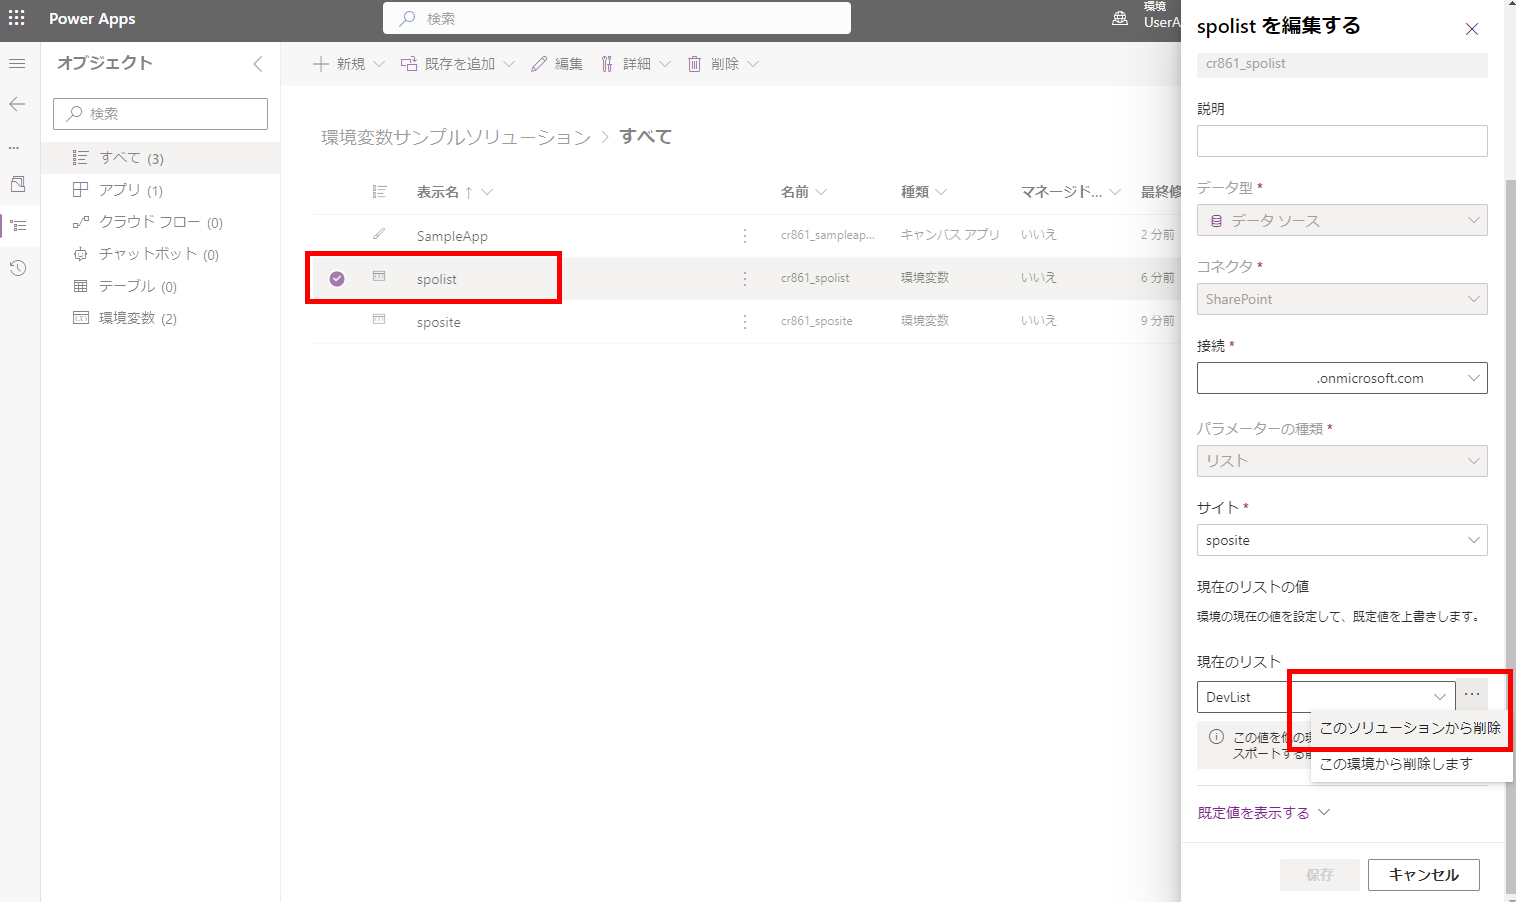Viewport: 1516px width, 902px height.
Task: Select the 編集 (edit) pencil icon
Action: point(537,63)
